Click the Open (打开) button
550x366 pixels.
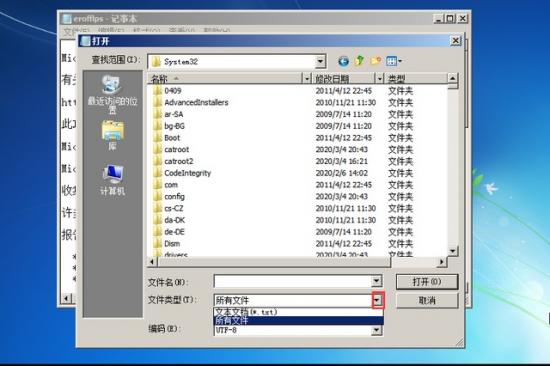pos(427,282)
